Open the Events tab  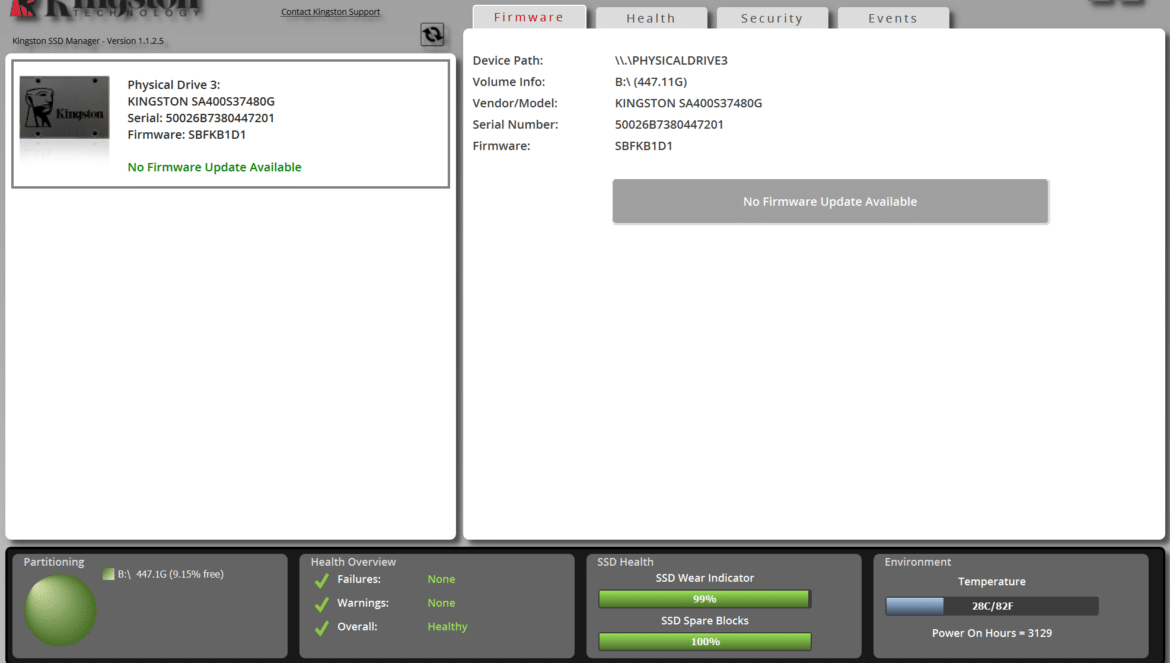point(893,18)
